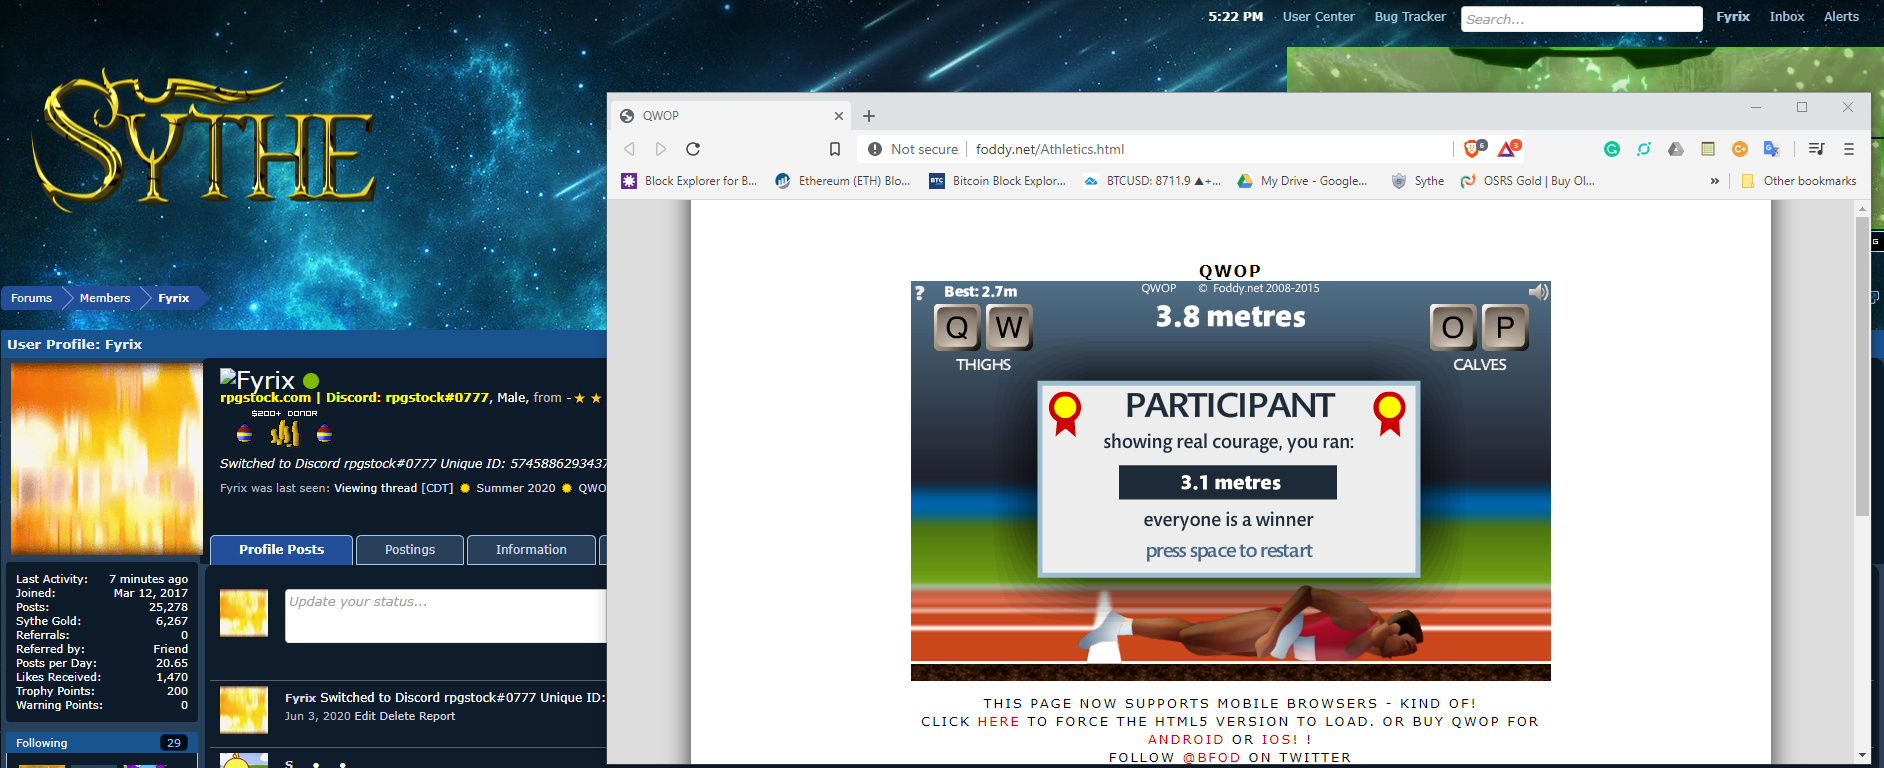Click the browser forward arrow

[661, 149]
